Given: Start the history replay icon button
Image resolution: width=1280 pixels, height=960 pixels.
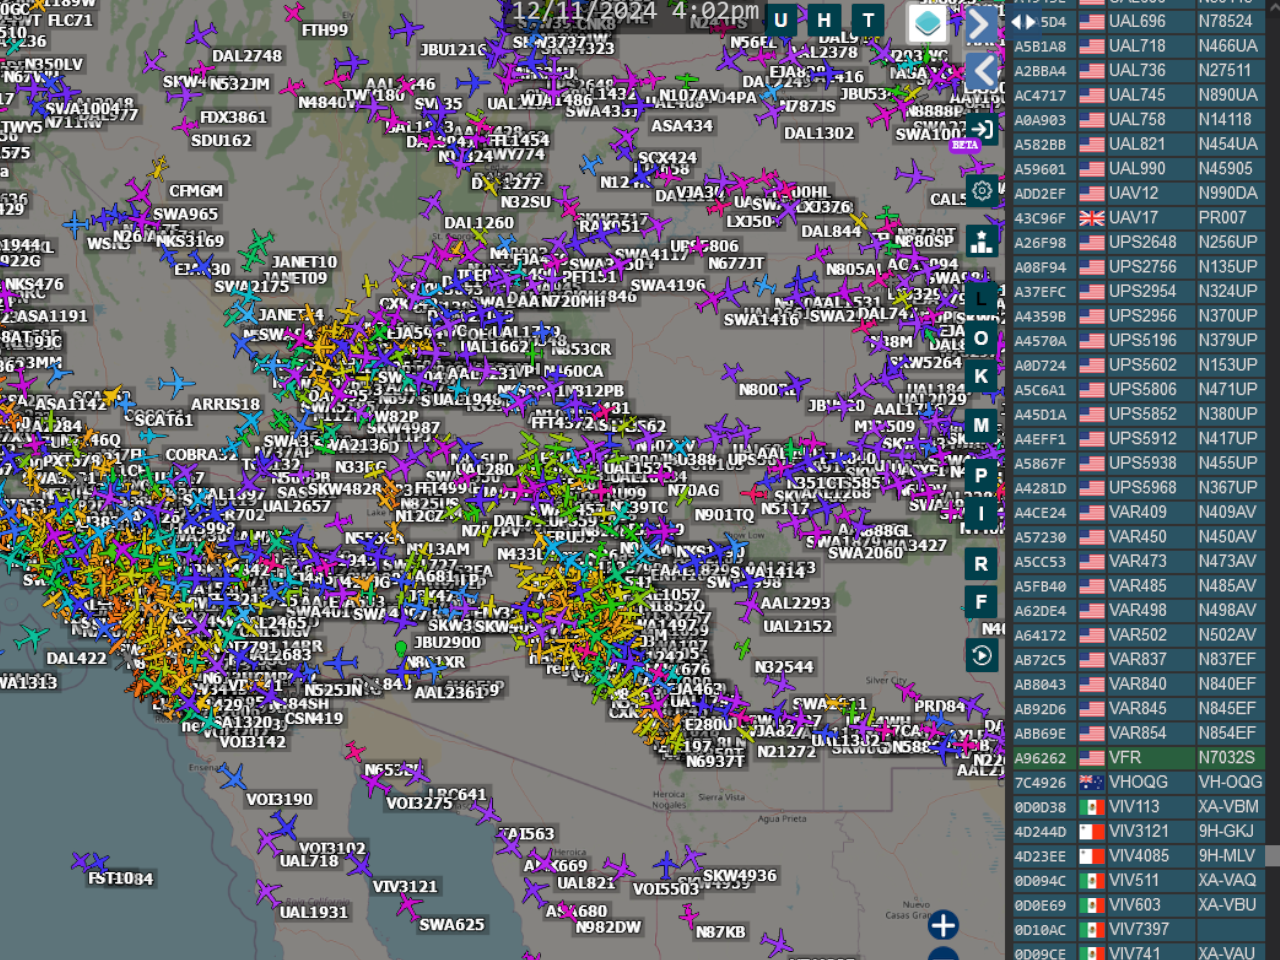Looking at the screenshot, I should [982, 655].
